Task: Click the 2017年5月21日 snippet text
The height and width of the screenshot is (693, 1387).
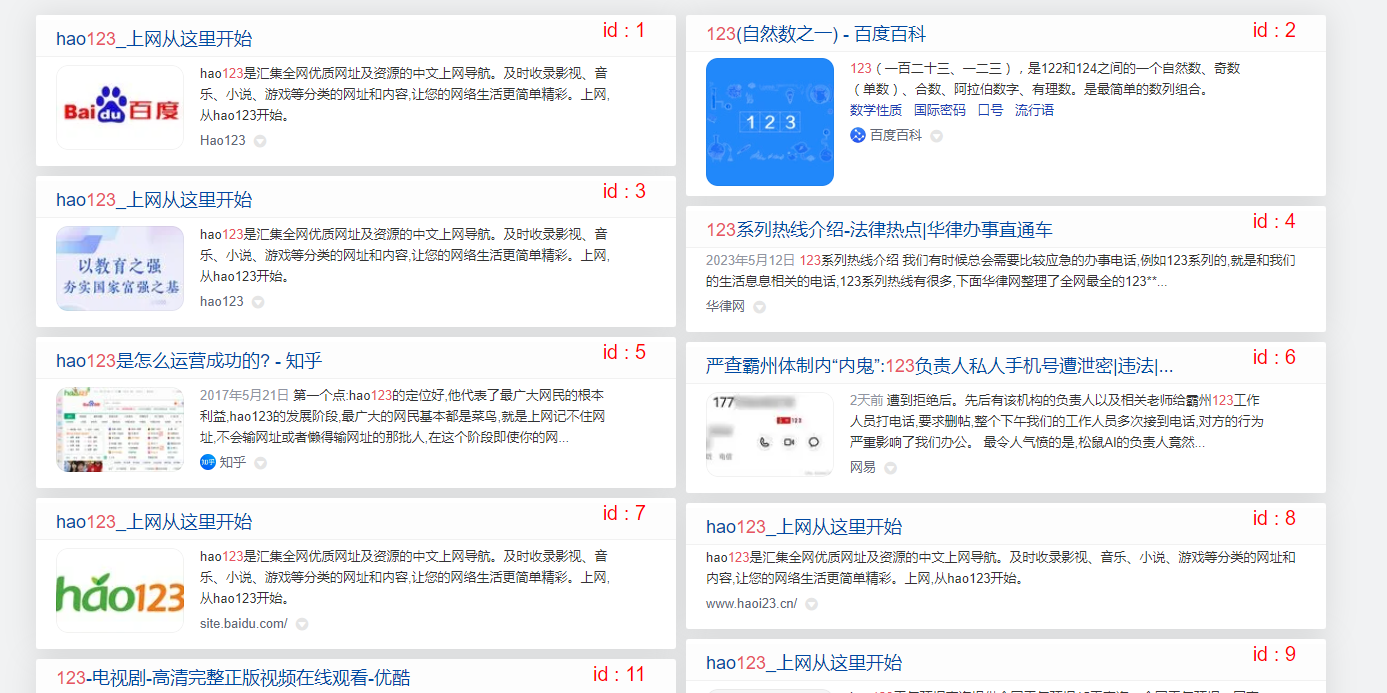Action: [402, 416]
